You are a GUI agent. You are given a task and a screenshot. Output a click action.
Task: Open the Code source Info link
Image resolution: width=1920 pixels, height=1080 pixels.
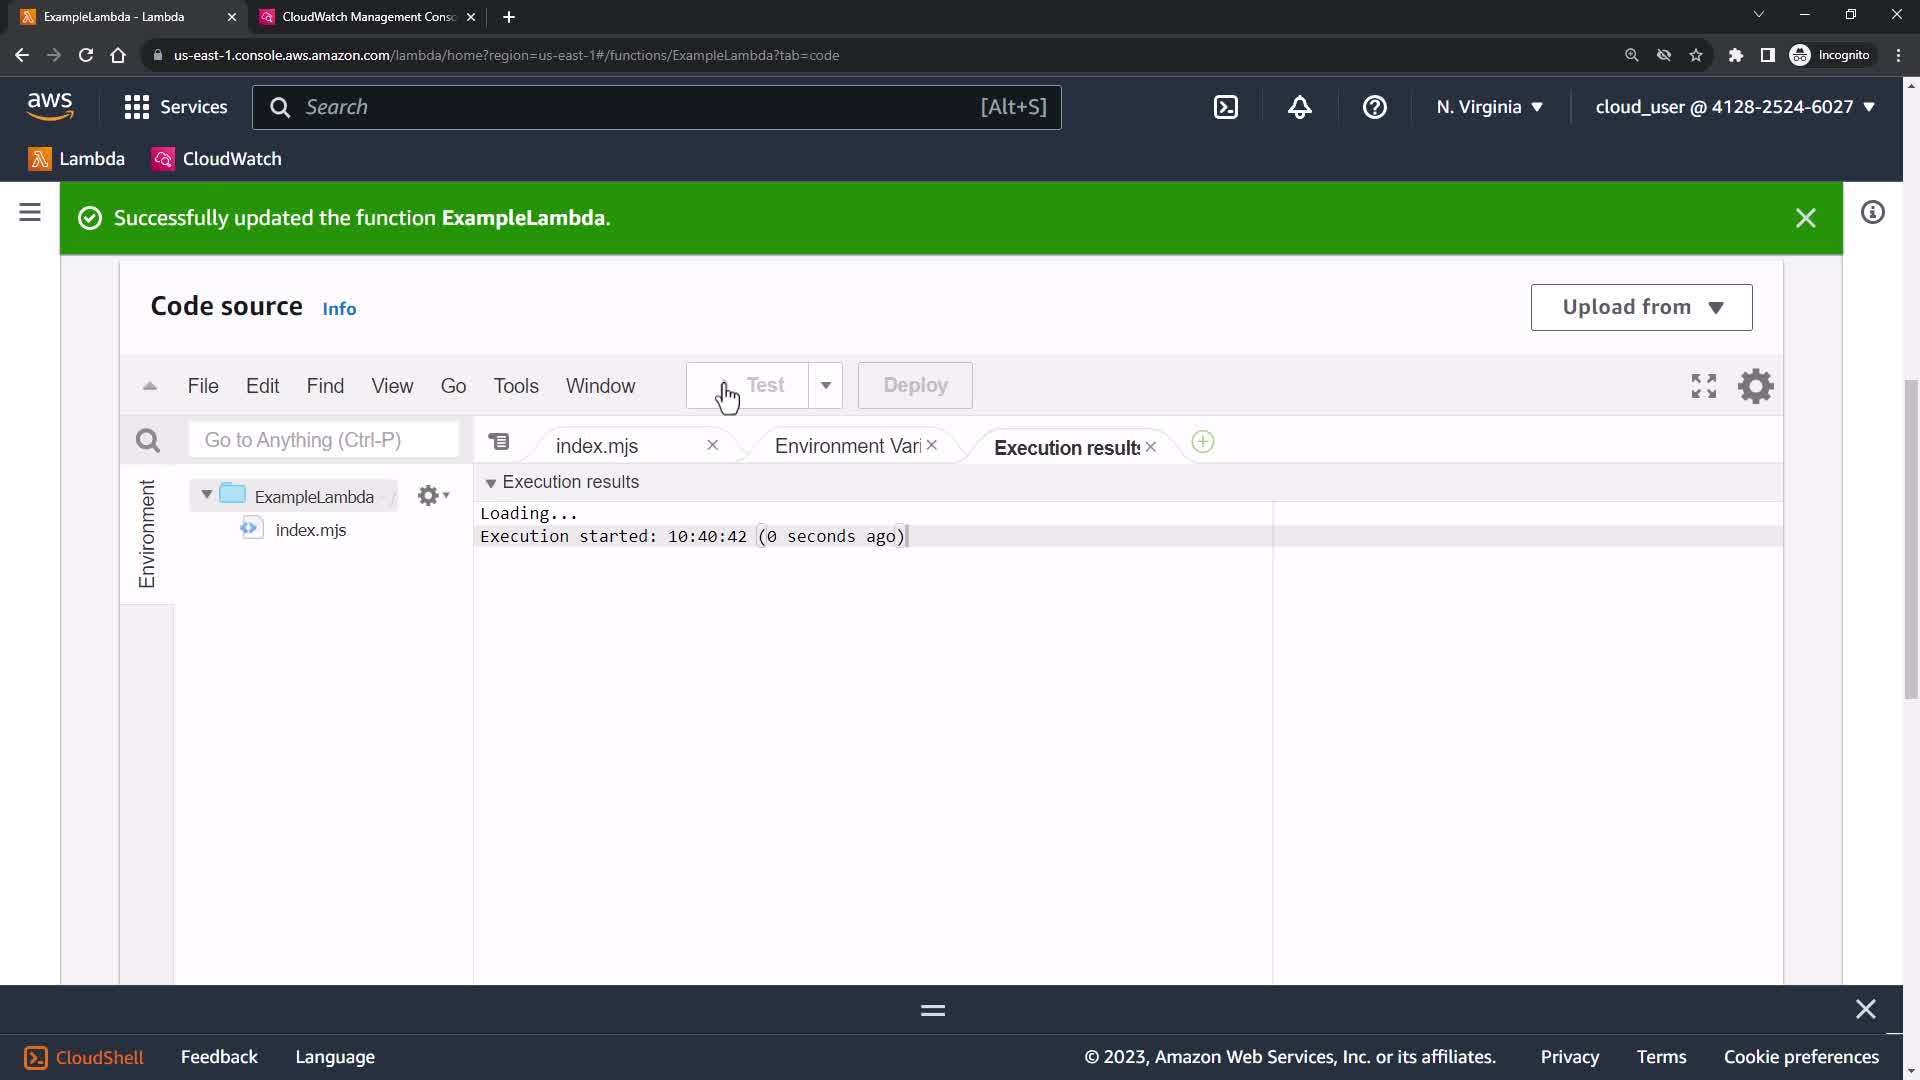(x=339, y=309)
